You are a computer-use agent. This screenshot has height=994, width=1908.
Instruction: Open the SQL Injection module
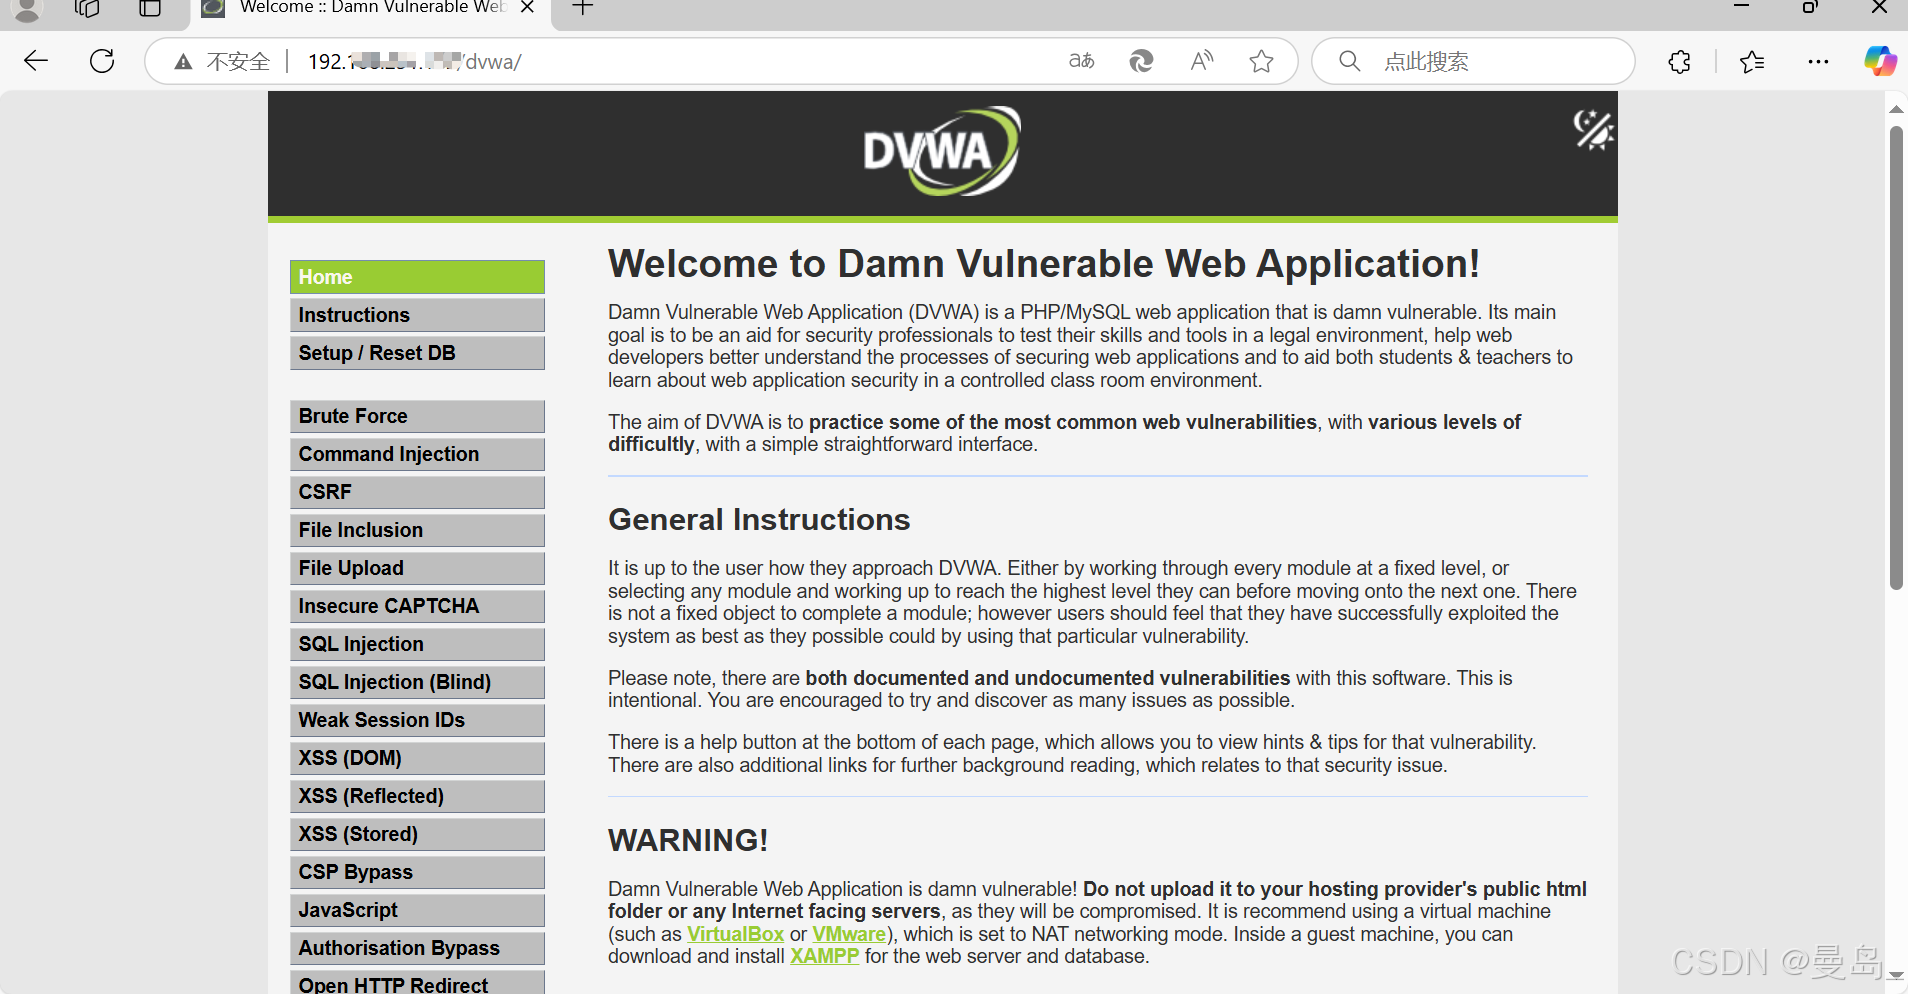click(417, 644)
